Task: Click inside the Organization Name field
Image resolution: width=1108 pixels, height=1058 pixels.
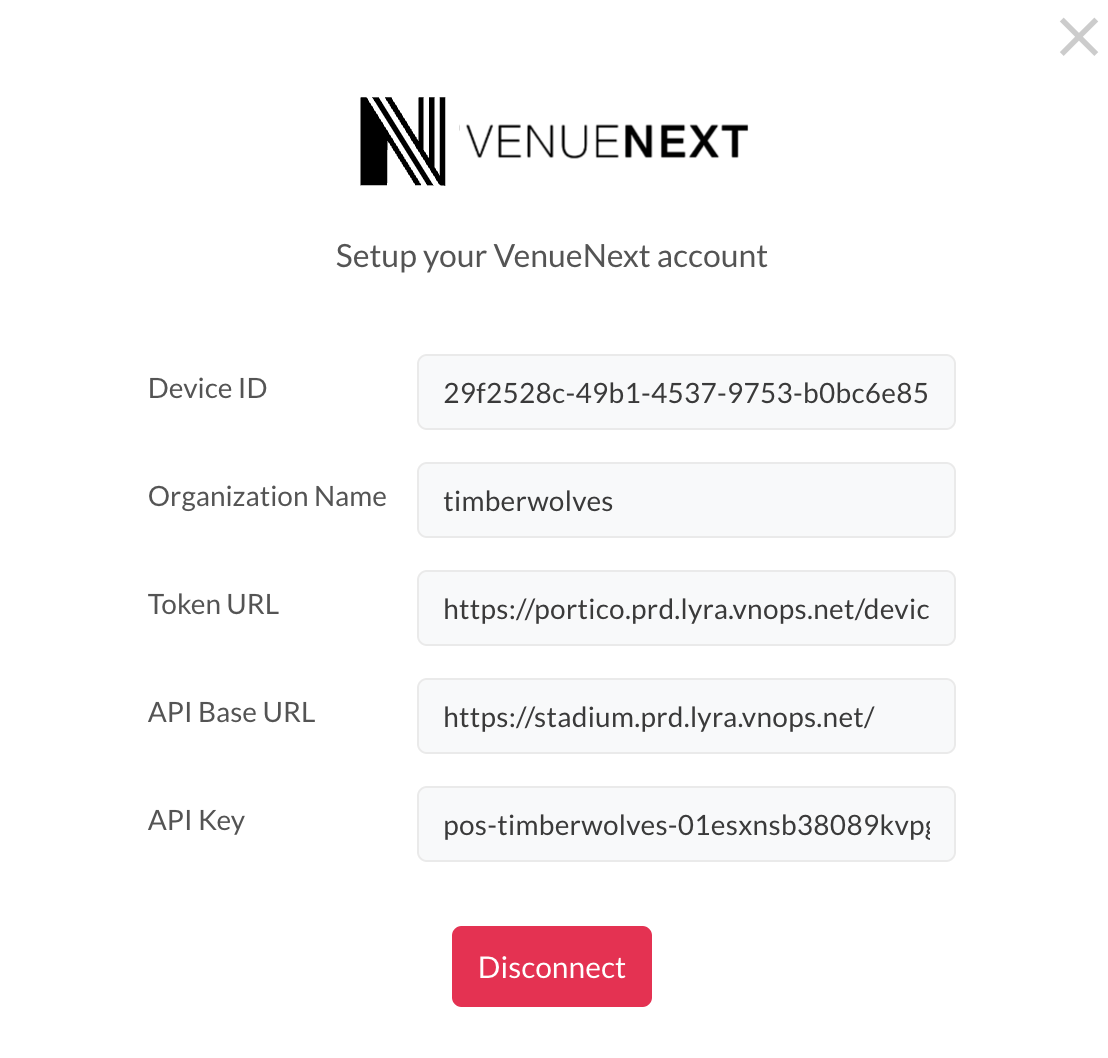Action: click(x=686, y=500)
